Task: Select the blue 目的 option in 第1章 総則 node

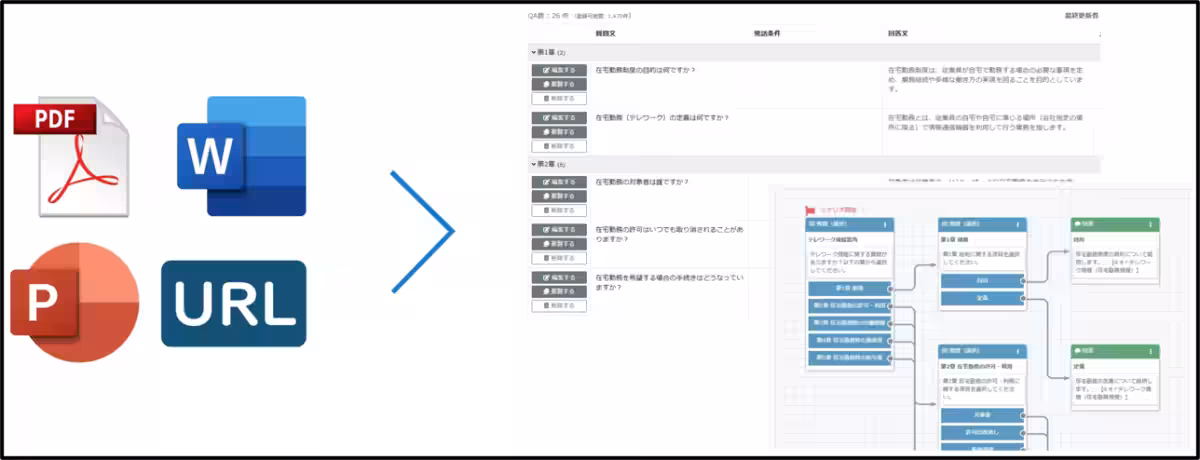Action: coord(981,282)
